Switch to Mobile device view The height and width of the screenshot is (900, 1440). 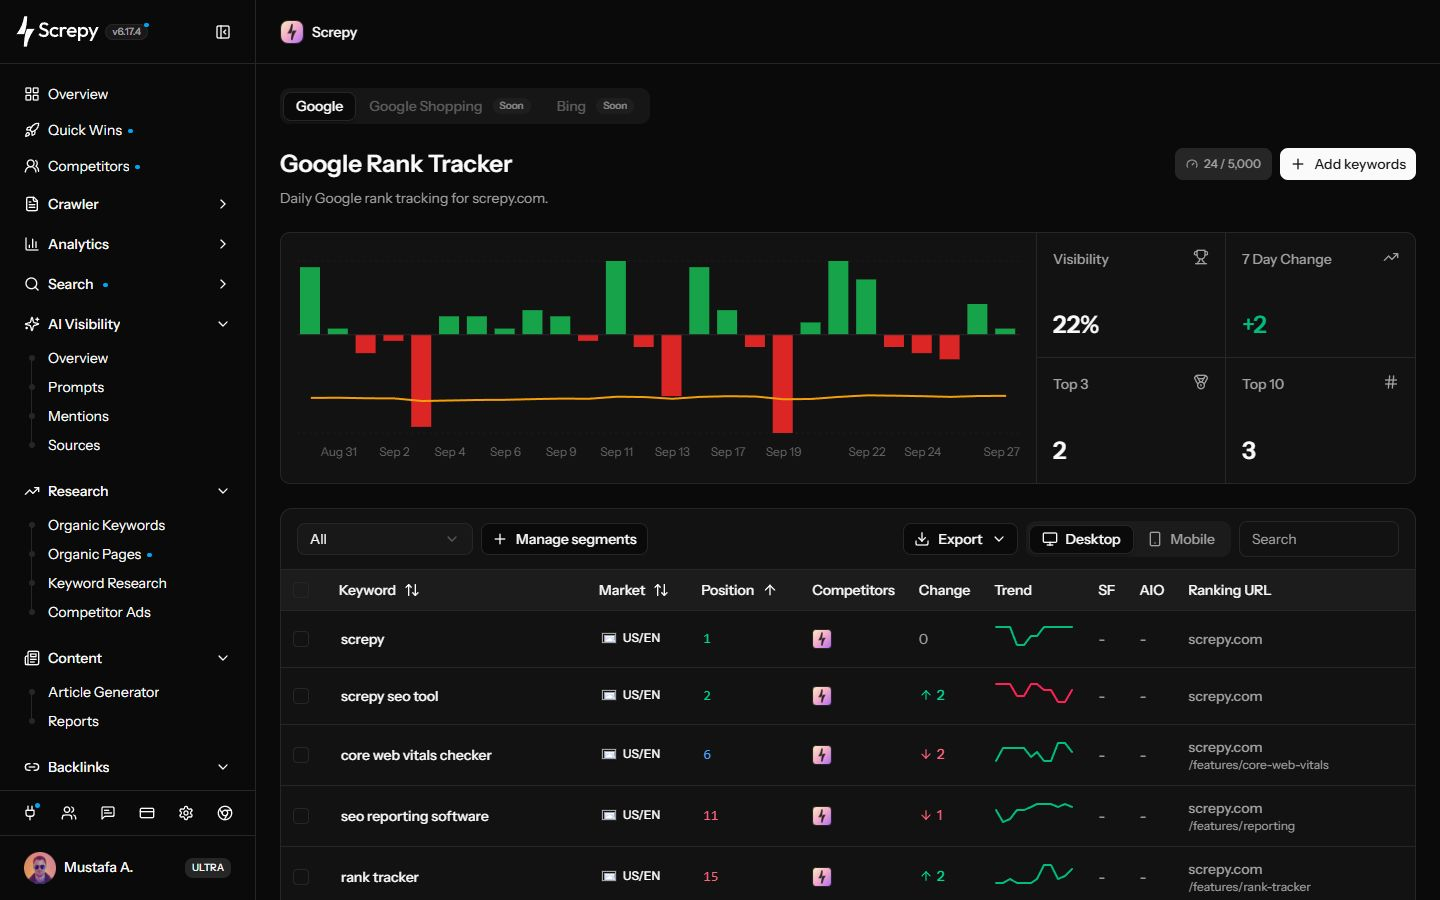pos(1182,539)
